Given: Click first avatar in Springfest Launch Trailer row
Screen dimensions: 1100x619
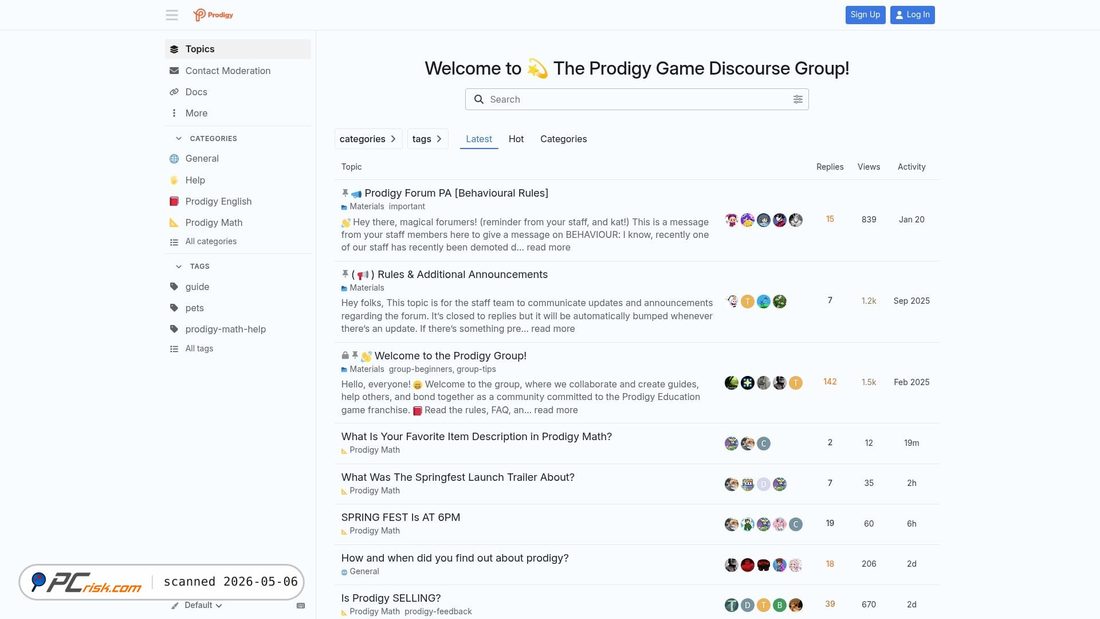Looking at the screenshot, I should point(732,484).
